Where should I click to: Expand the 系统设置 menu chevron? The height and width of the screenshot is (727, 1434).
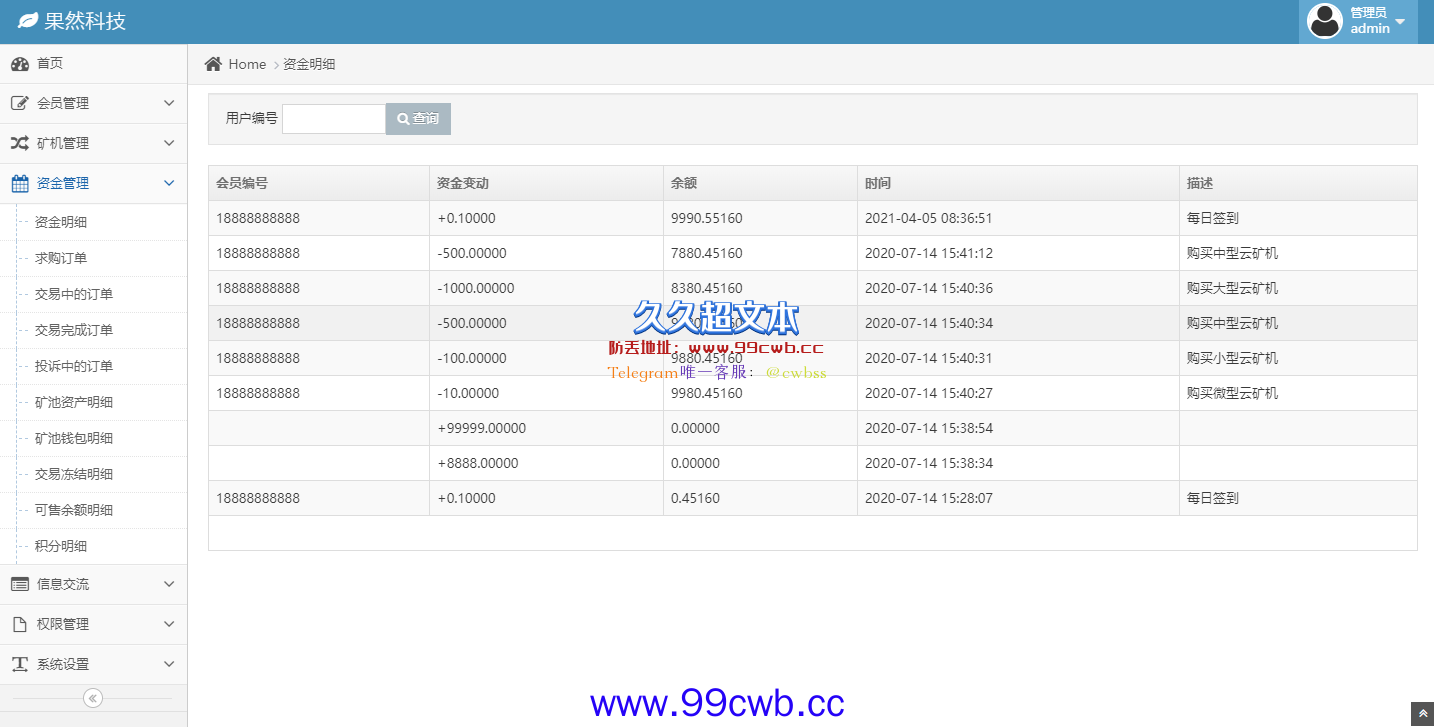click(169, 664)
